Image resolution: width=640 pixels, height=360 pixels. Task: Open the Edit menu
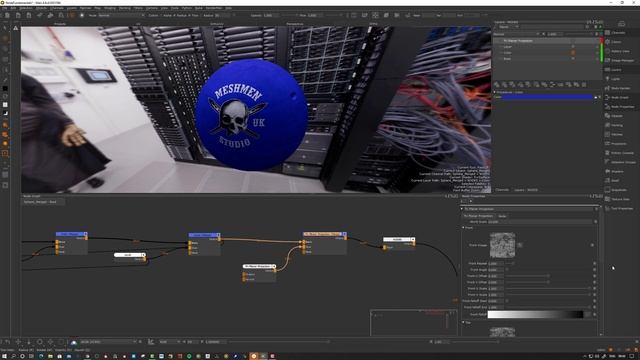pyautogui.click(x=13, y=8)
